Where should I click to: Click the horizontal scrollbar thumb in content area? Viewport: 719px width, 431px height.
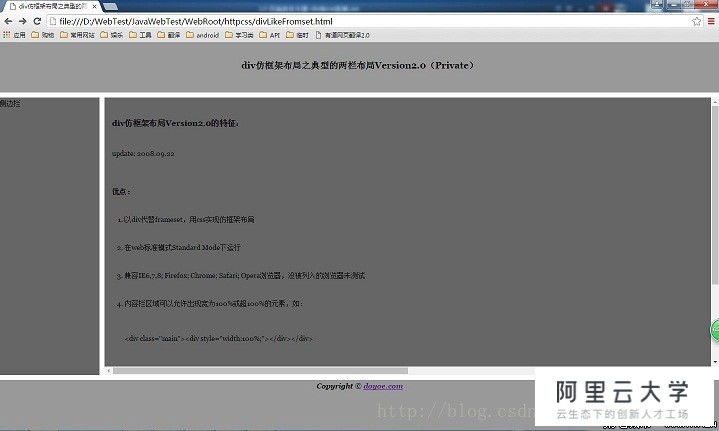pyautogui.click(x=260, y=370)
